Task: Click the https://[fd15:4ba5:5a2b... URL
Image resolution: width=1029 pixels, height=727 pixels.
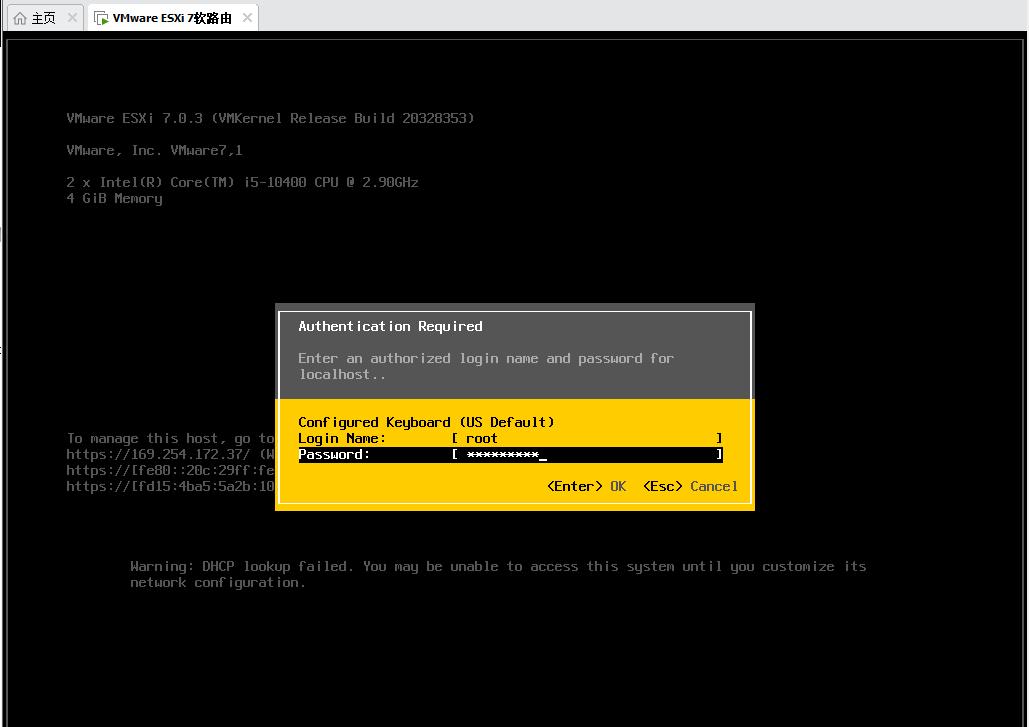Action: (170, 486)
